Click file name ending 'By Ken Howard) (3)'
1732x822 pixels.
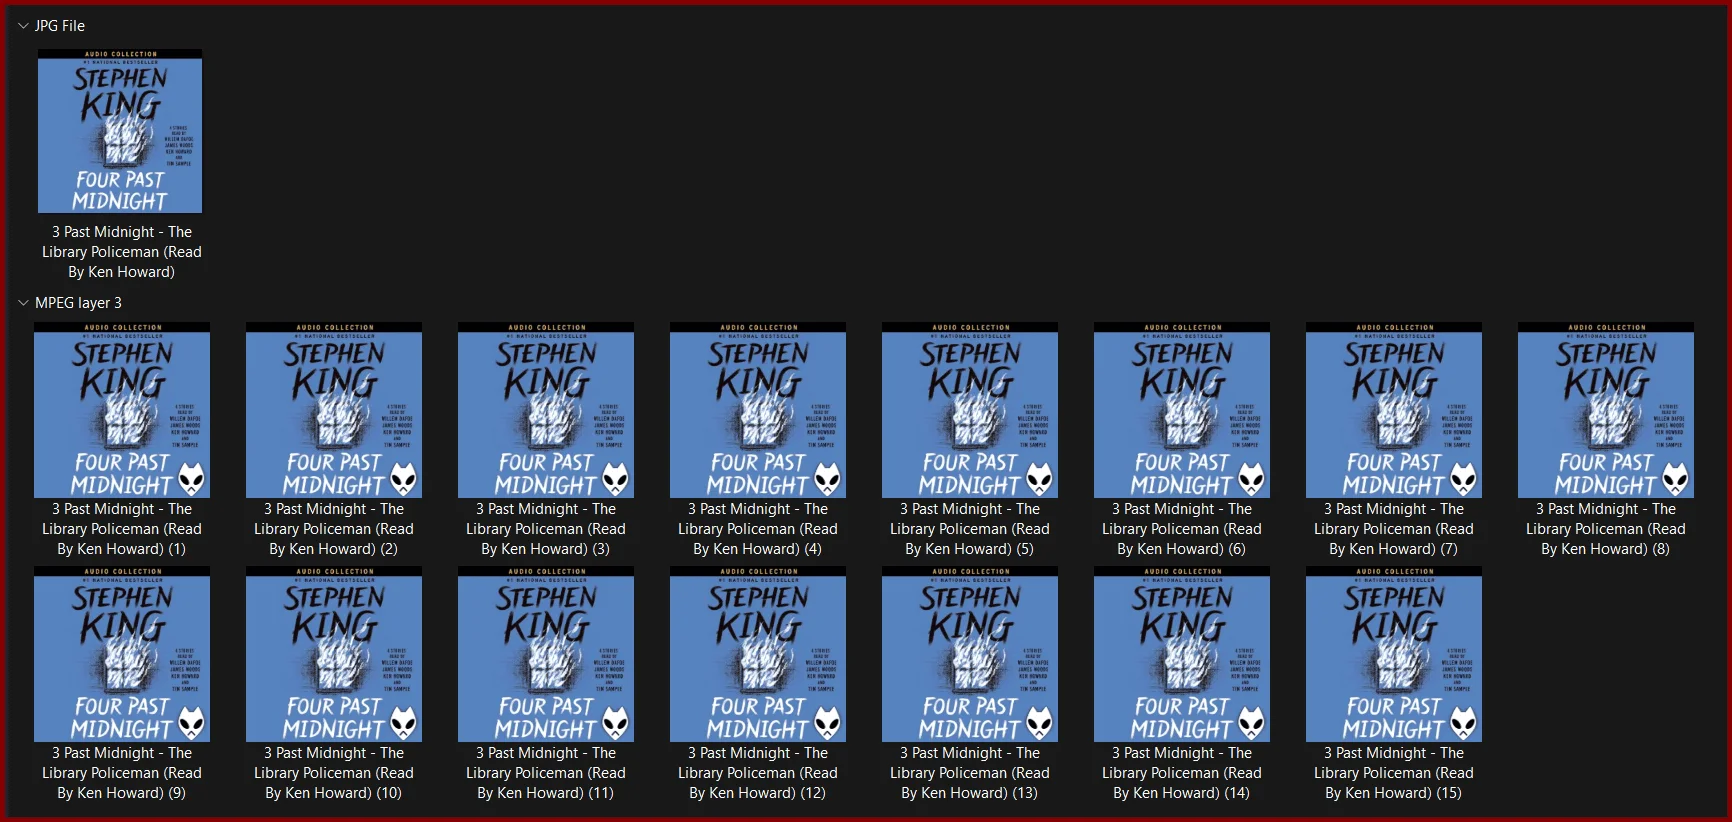point(546,529)
